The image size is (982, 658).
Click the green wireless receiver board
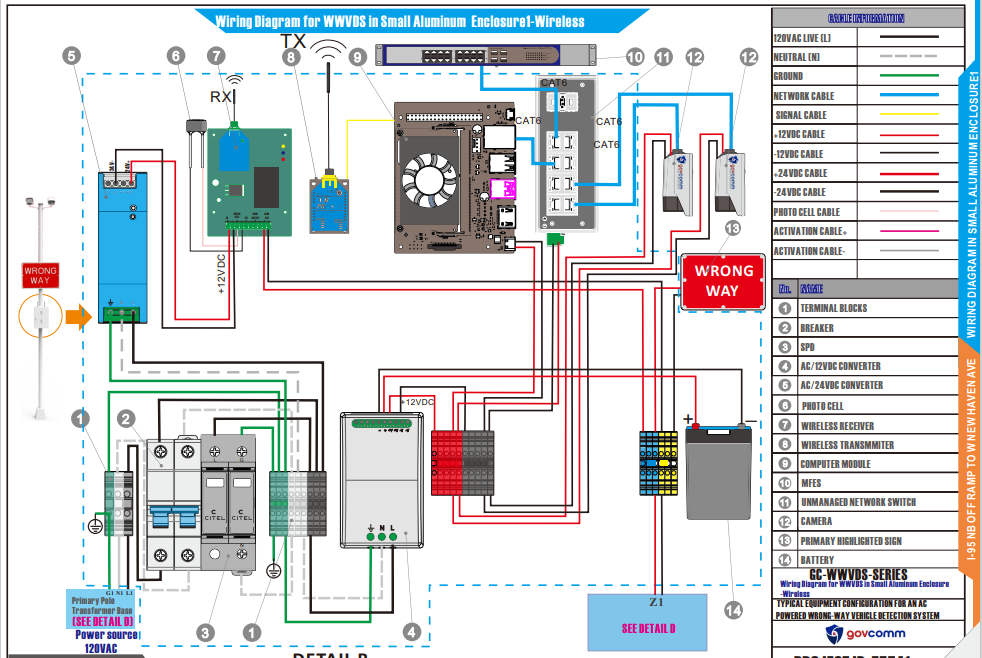249,183
